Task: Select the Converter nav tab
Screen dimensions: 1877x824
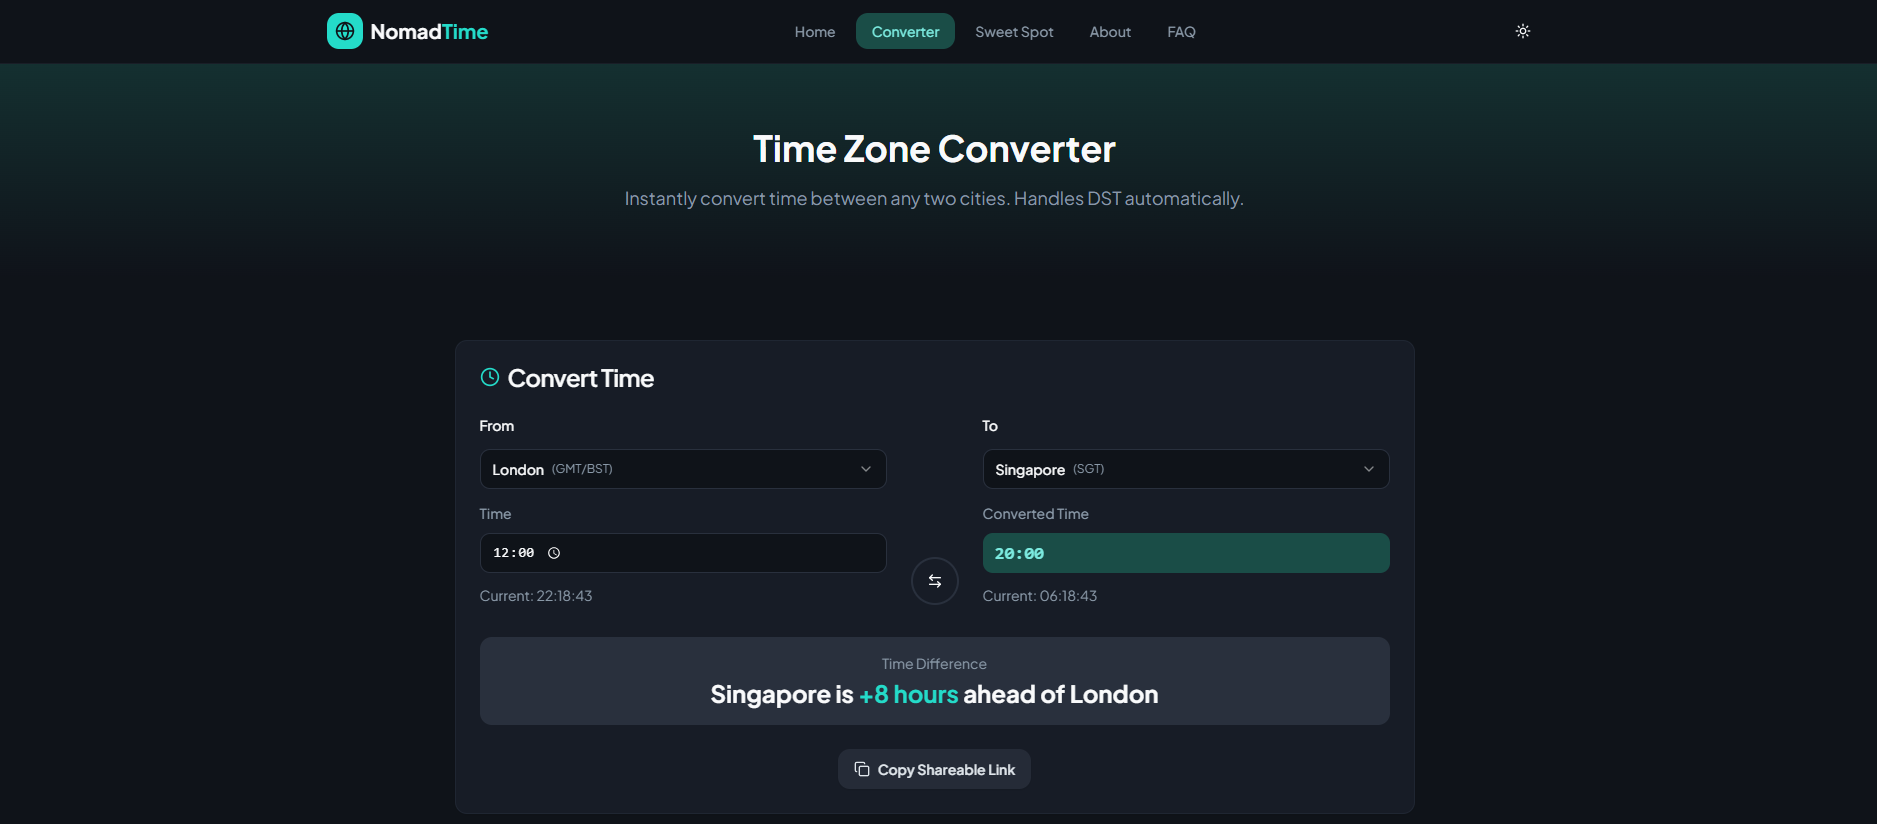Action: 905,32
